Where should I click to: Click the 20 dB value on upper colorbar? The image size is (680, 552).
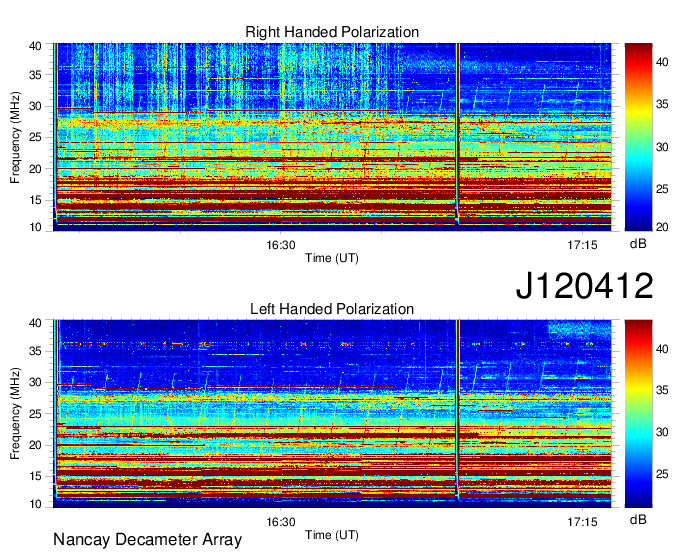[x=662, y=227]
